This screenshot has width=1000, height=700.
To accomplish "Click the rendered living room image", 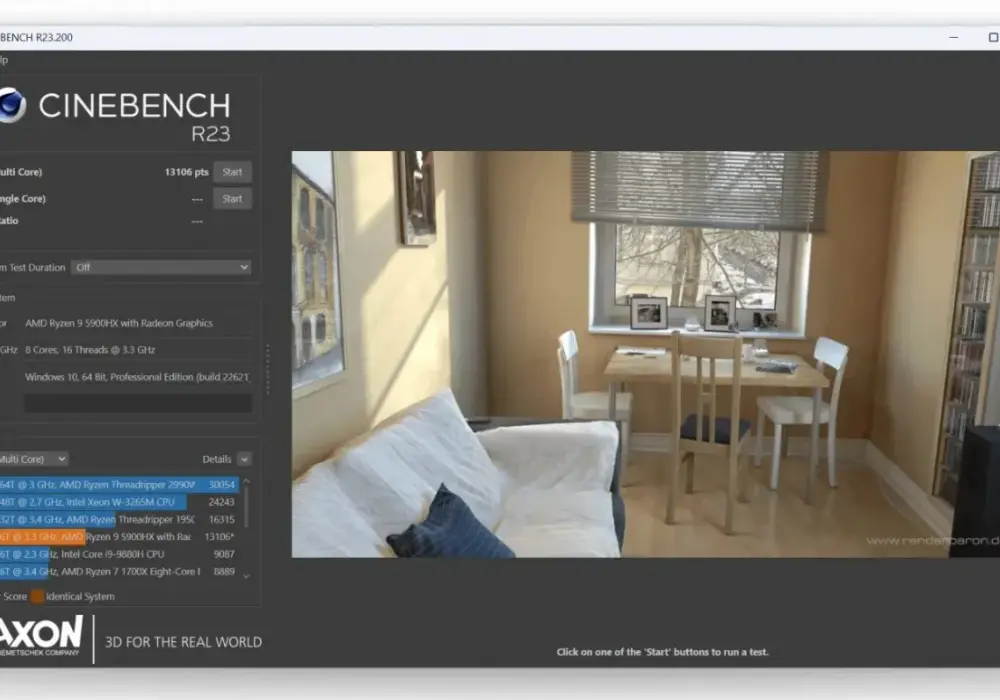I will (645, 354).
